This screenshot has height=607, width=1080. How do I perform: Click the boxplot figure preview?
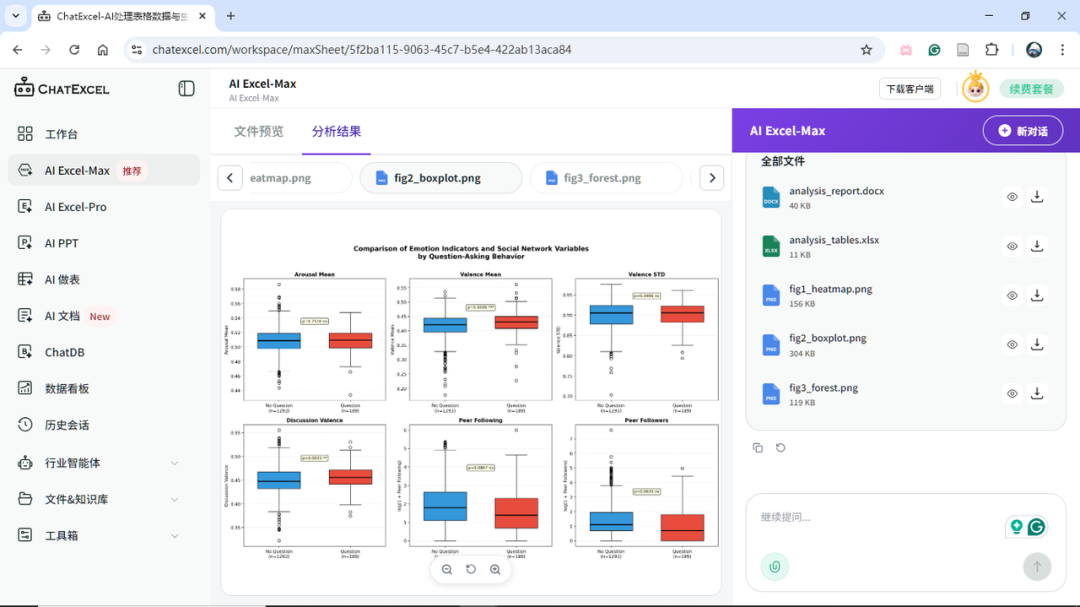click(471, 400)
